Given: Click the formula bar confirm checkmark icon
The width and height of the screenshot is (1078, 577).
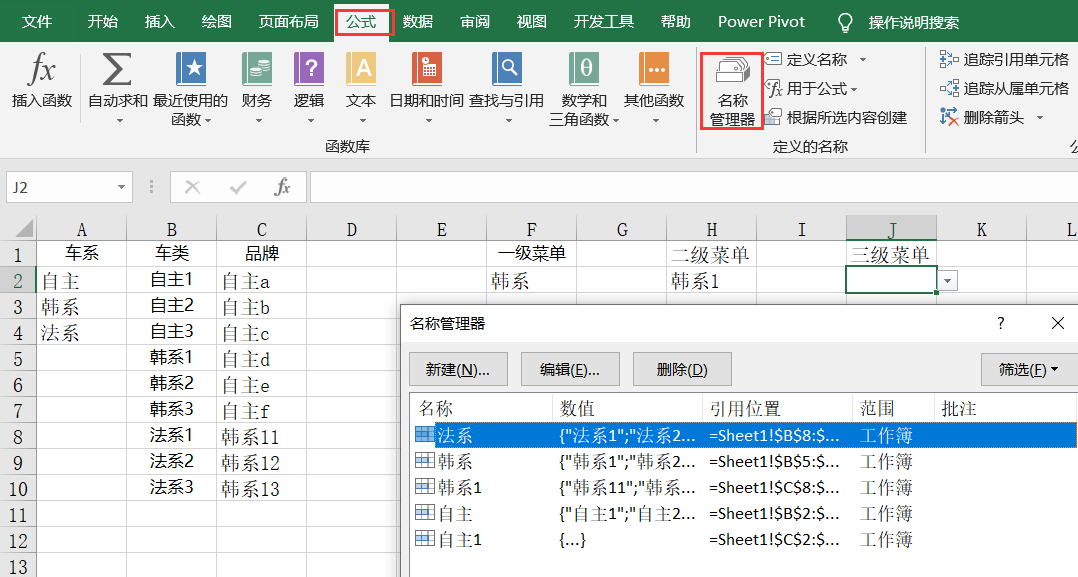Looking at the screenshot, I should click(238, 187).
